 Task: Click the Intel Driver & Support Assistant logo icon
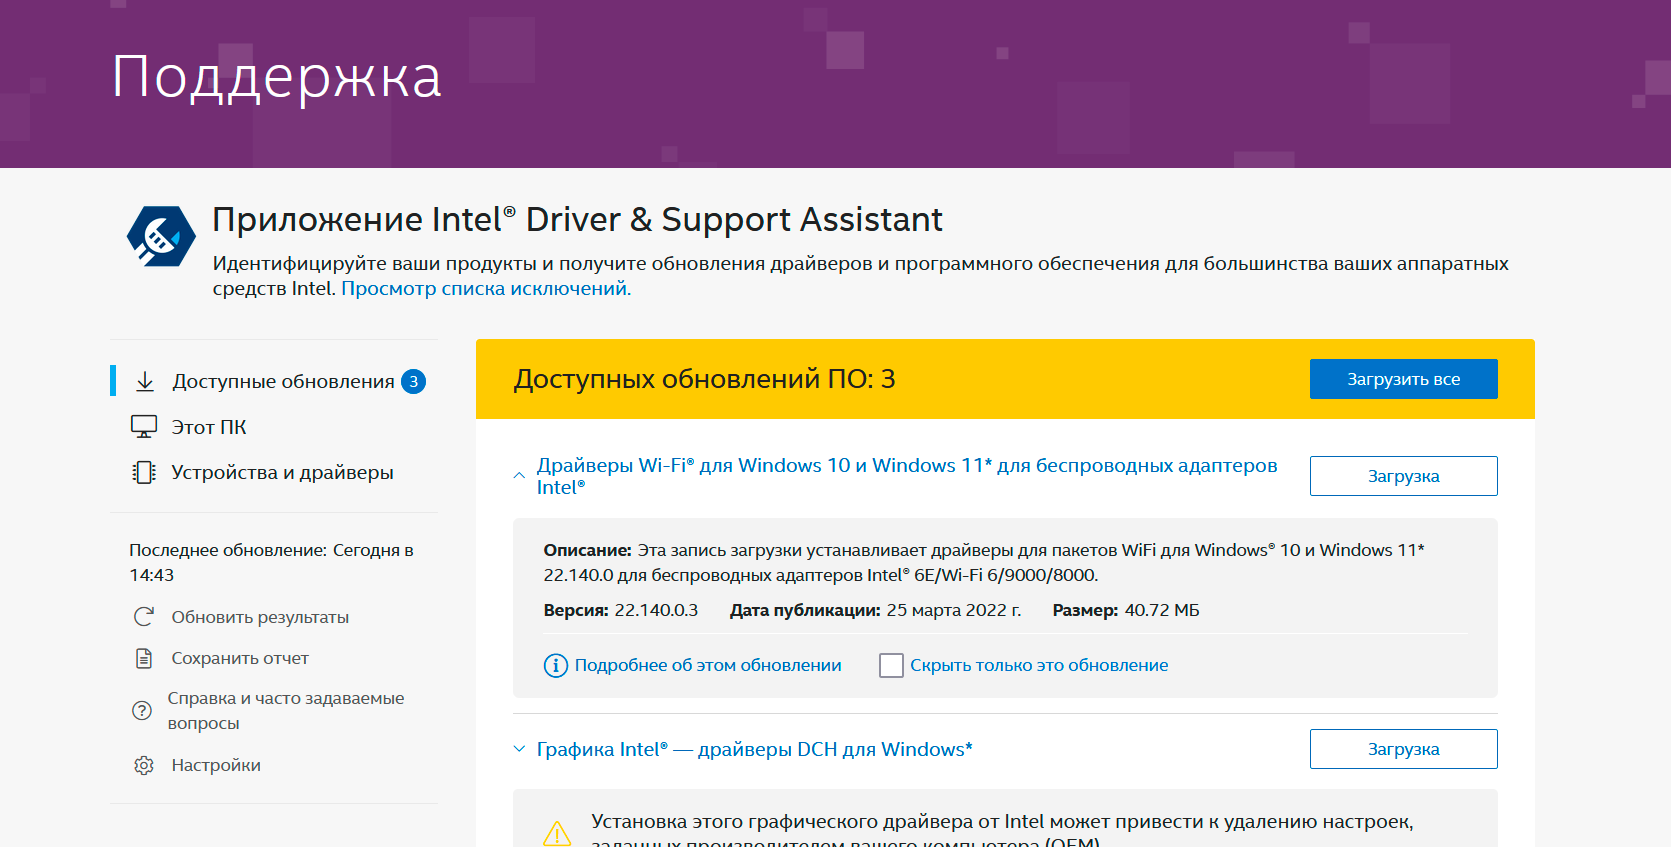pos(161,237)
